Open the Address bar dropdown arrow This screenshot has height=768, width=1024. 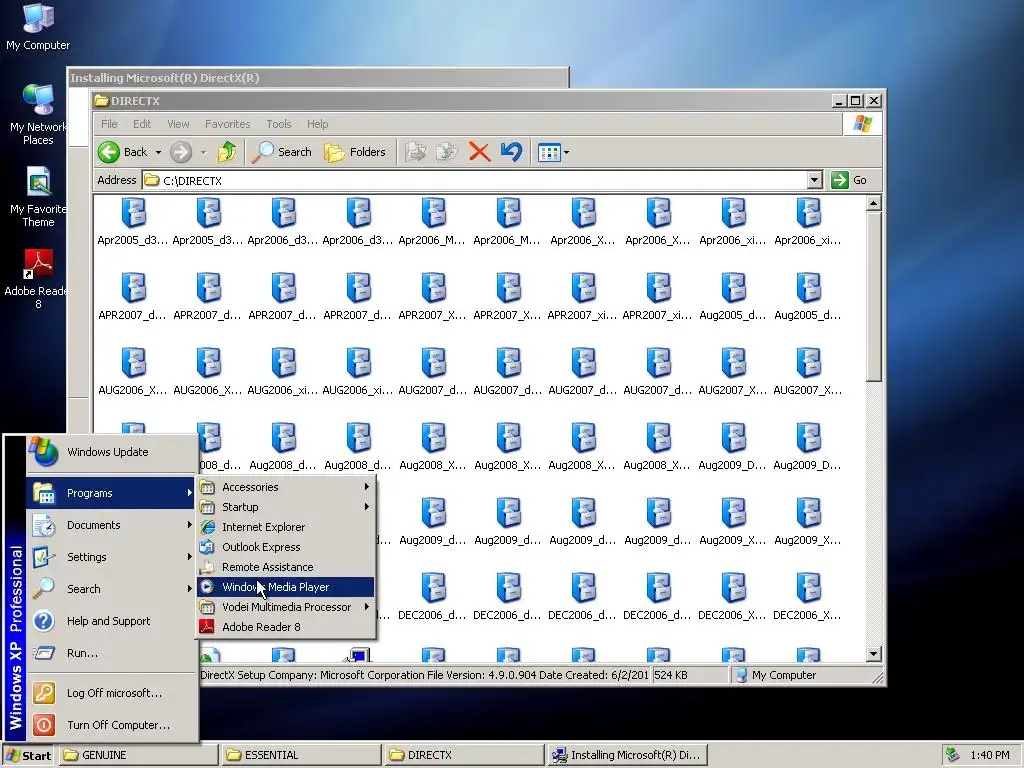[814, 180]
